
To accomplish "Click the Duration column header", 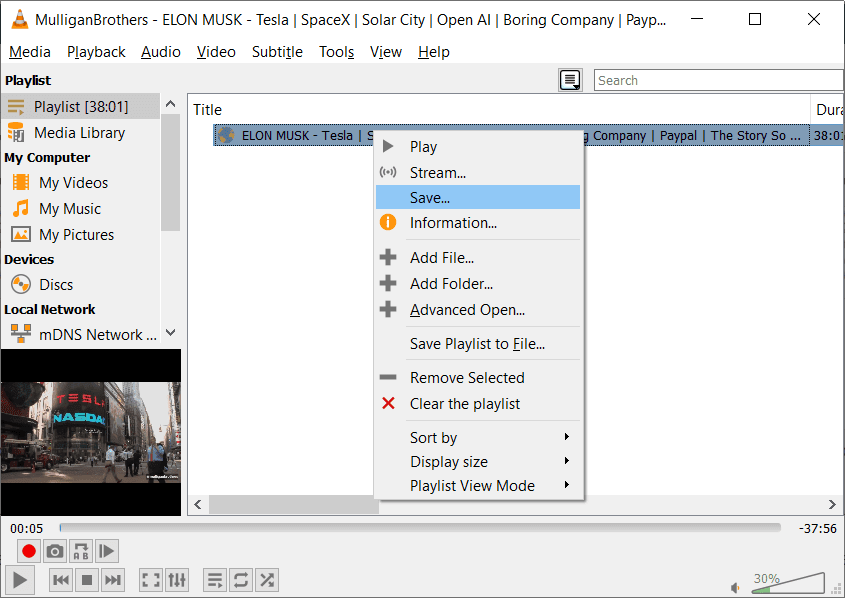I will (827, 109).
